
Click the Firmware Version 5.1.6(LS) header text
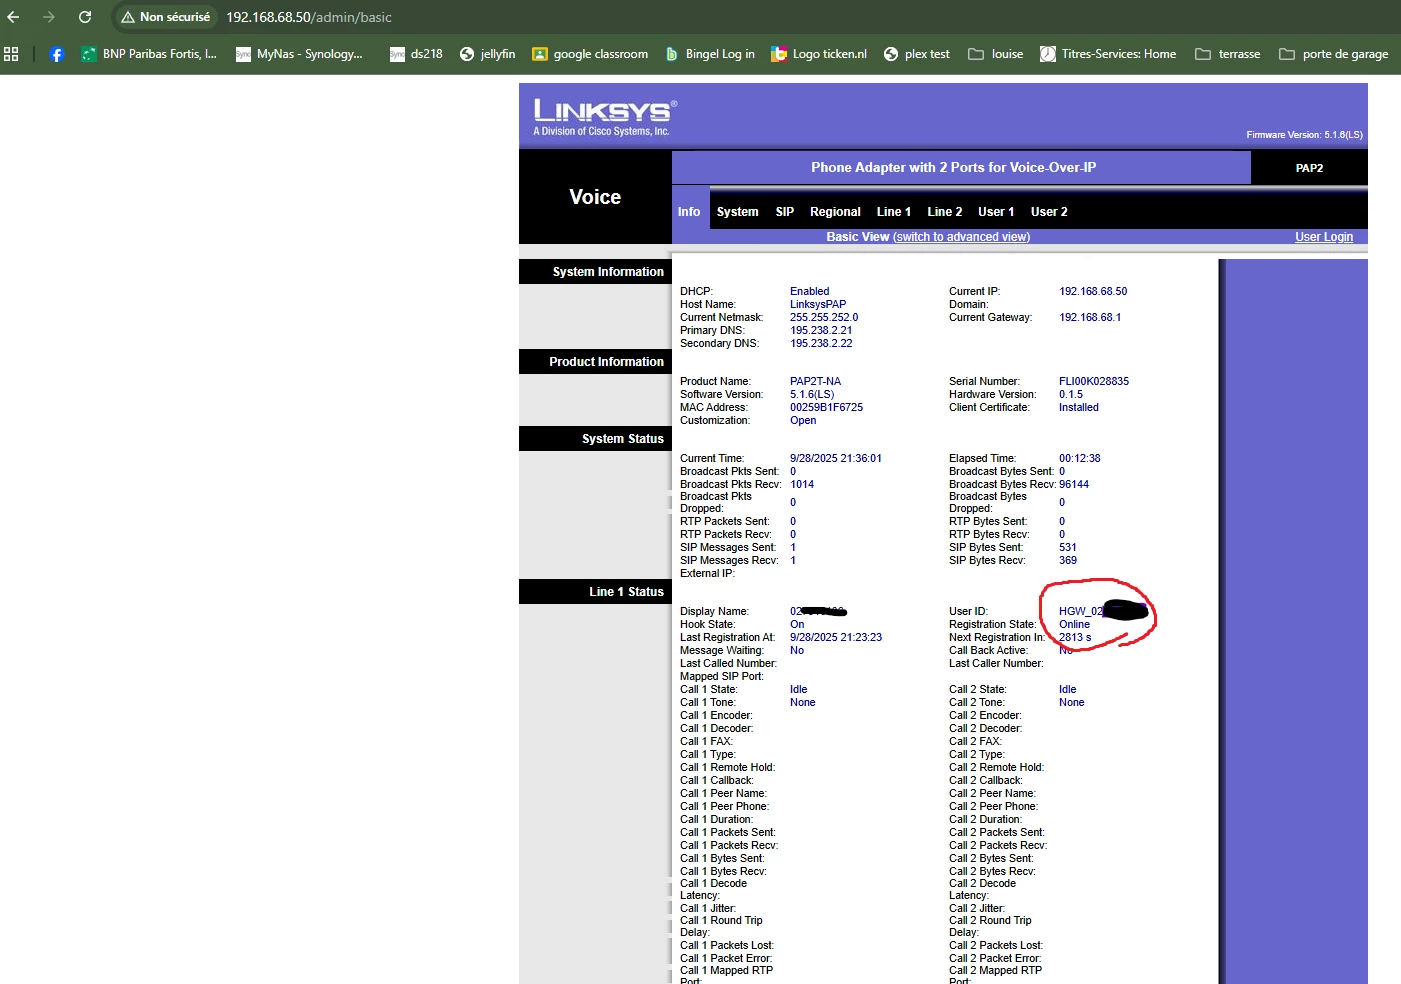[1304, 135]
